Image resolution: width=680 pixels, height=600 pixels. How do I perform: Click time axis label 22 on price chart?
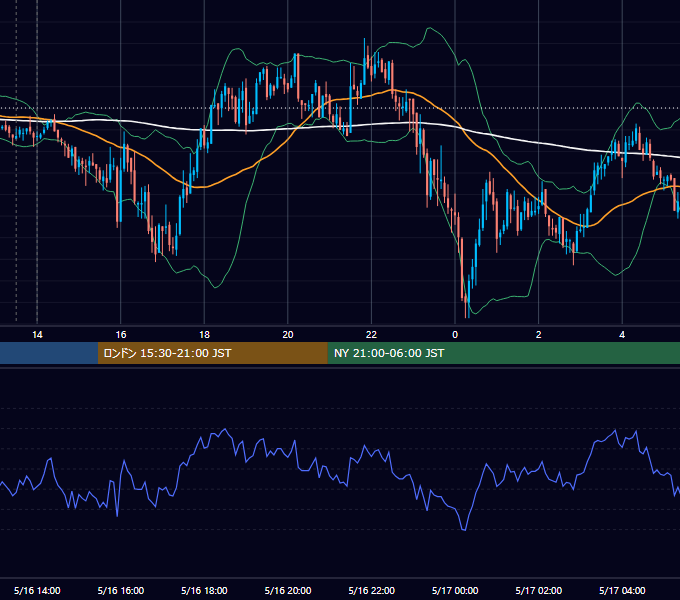coord(371,335)
